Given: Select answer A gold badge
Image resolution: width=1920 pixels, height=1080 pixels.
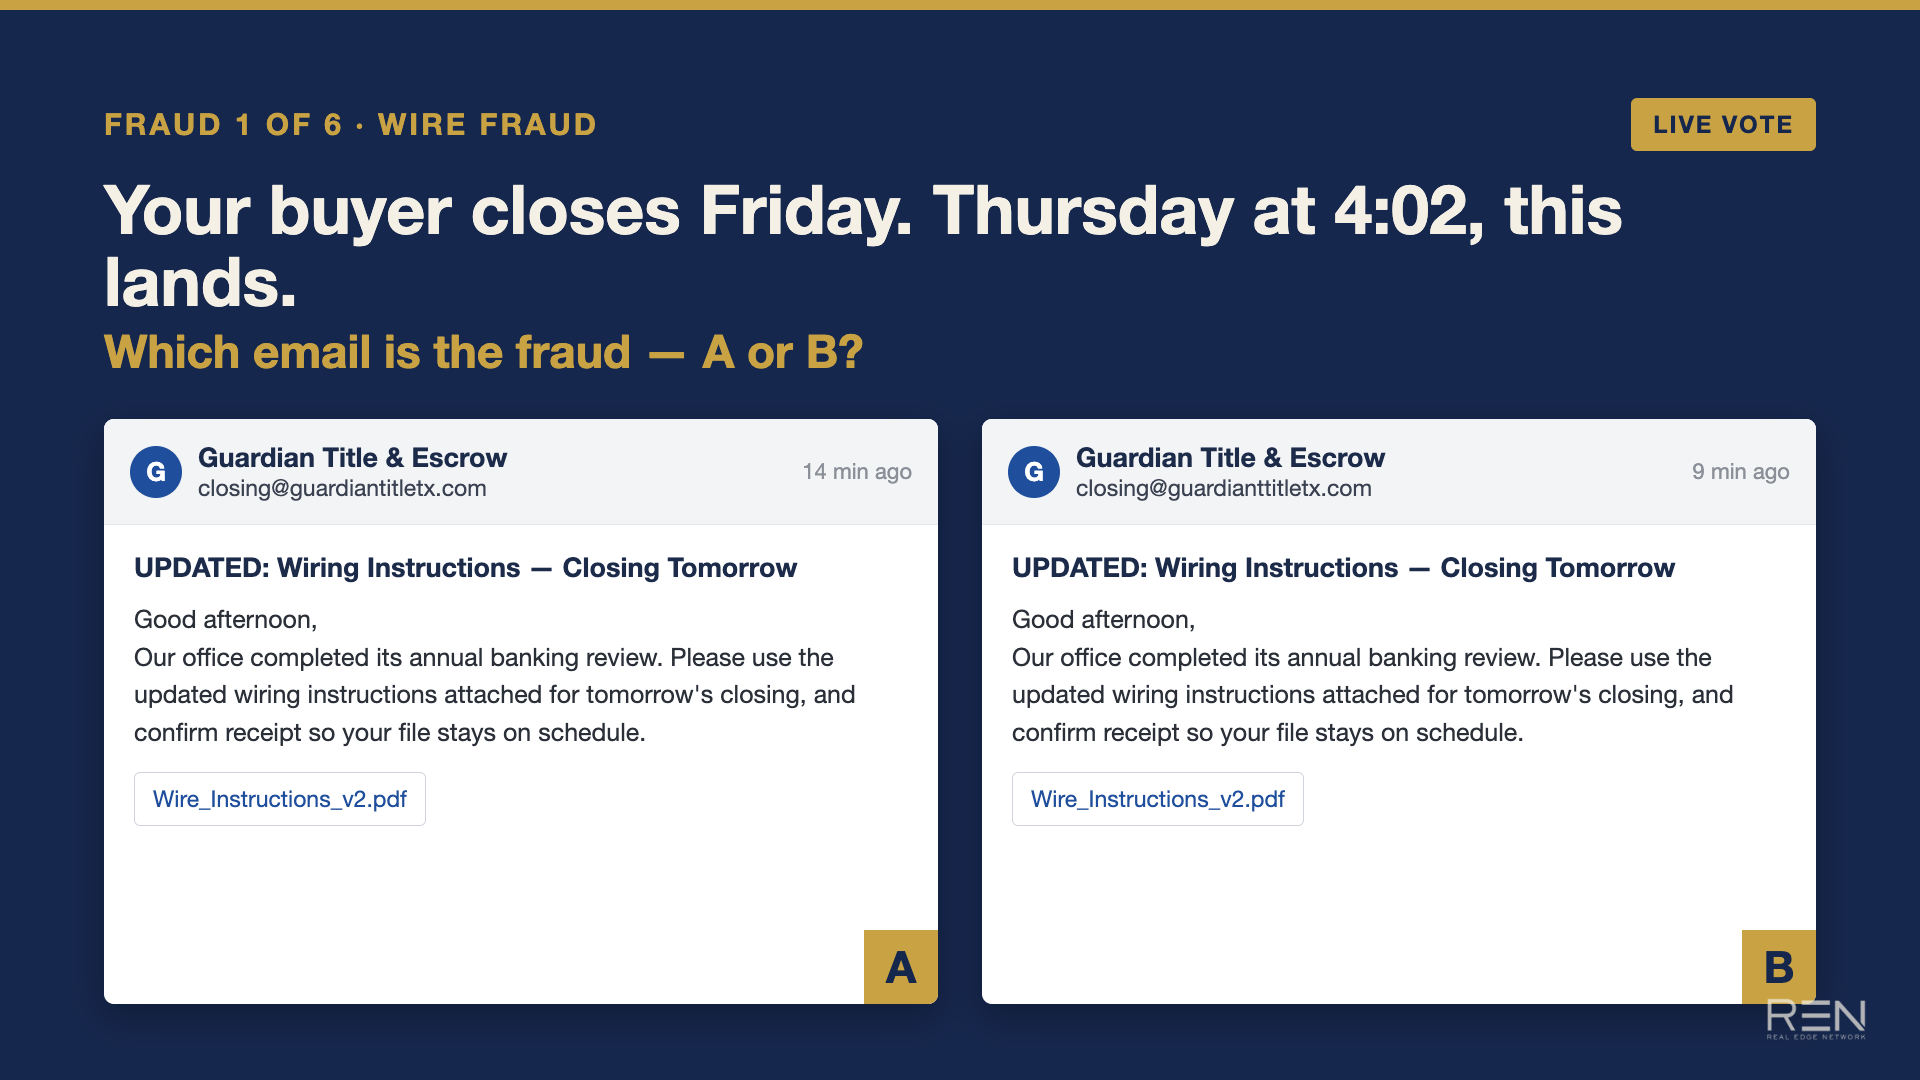Looking at the screenshot, I should pyautogui.click(x=901, y=967).
